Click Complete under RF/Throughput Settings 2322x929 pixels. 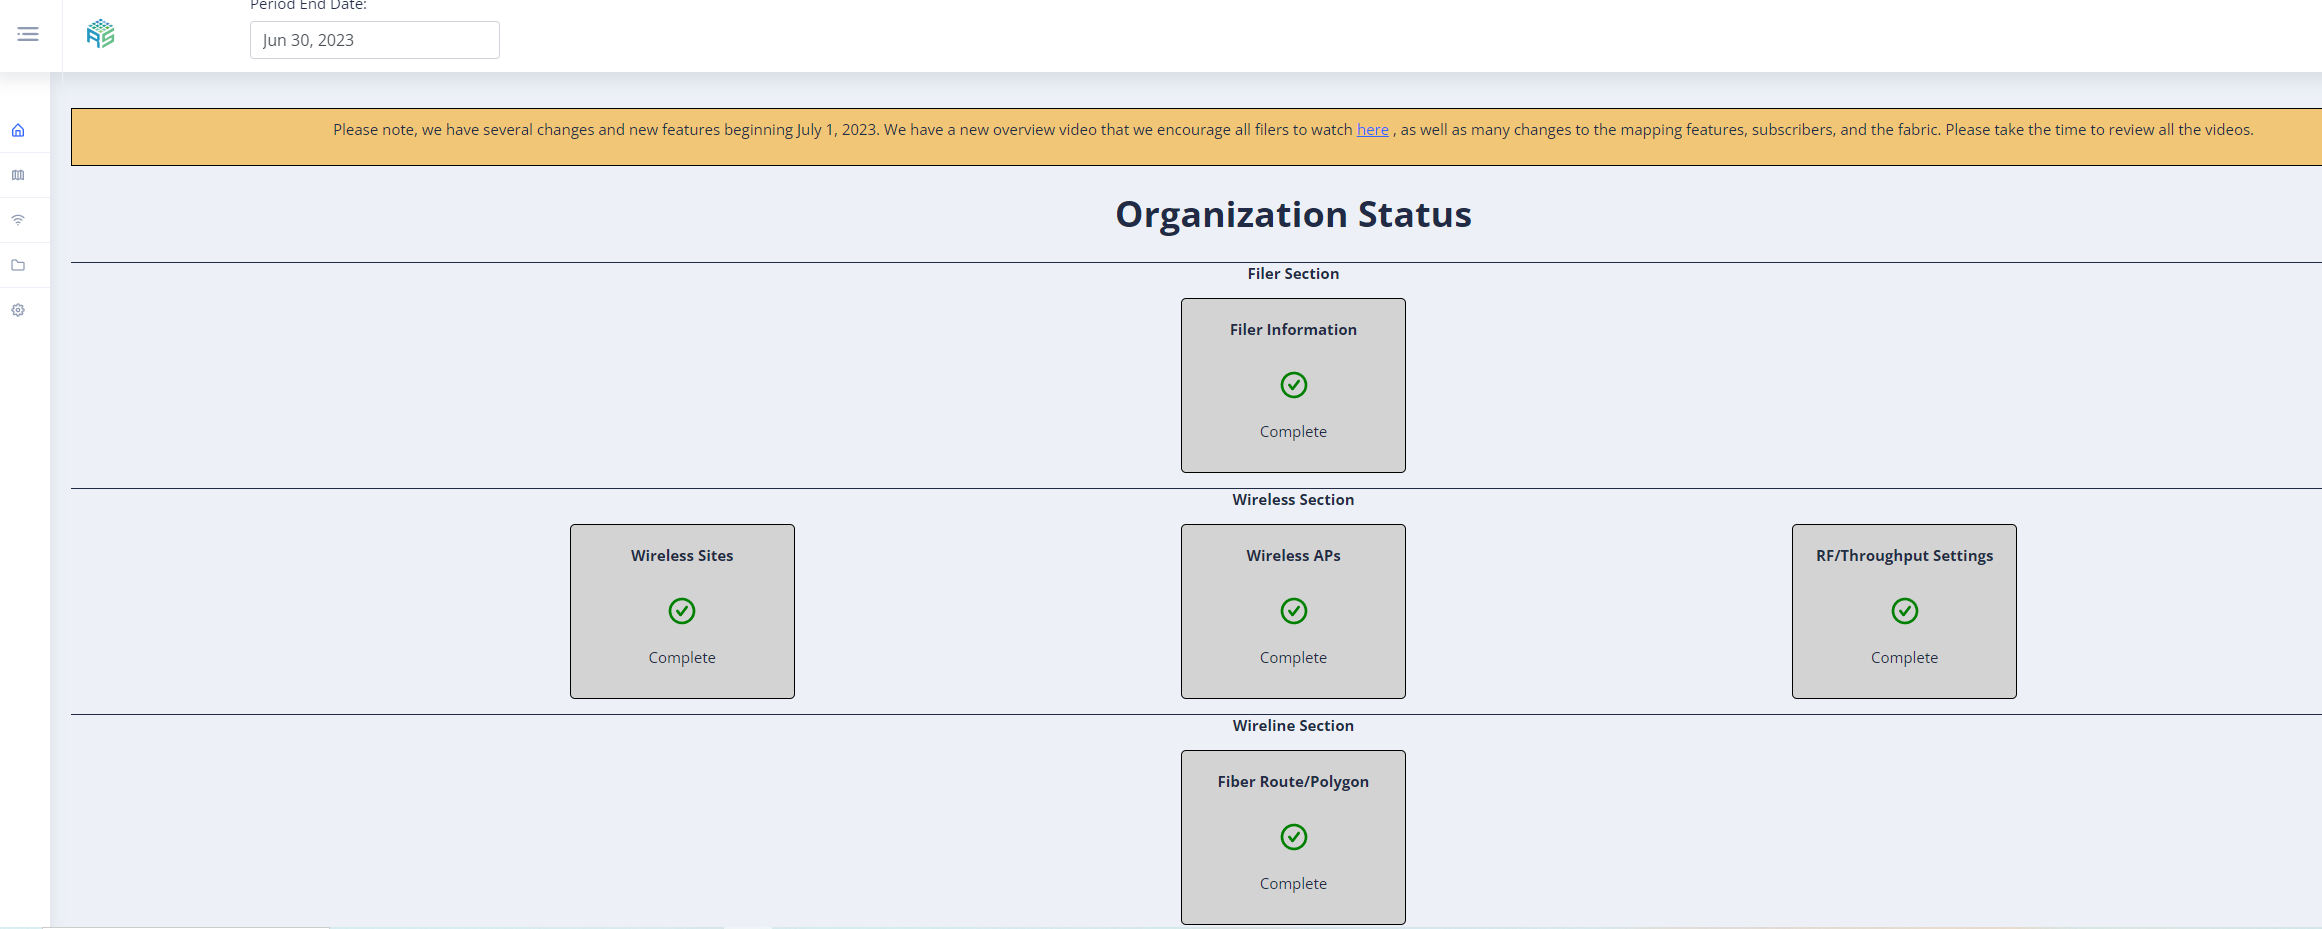(x=1904, y=658)
